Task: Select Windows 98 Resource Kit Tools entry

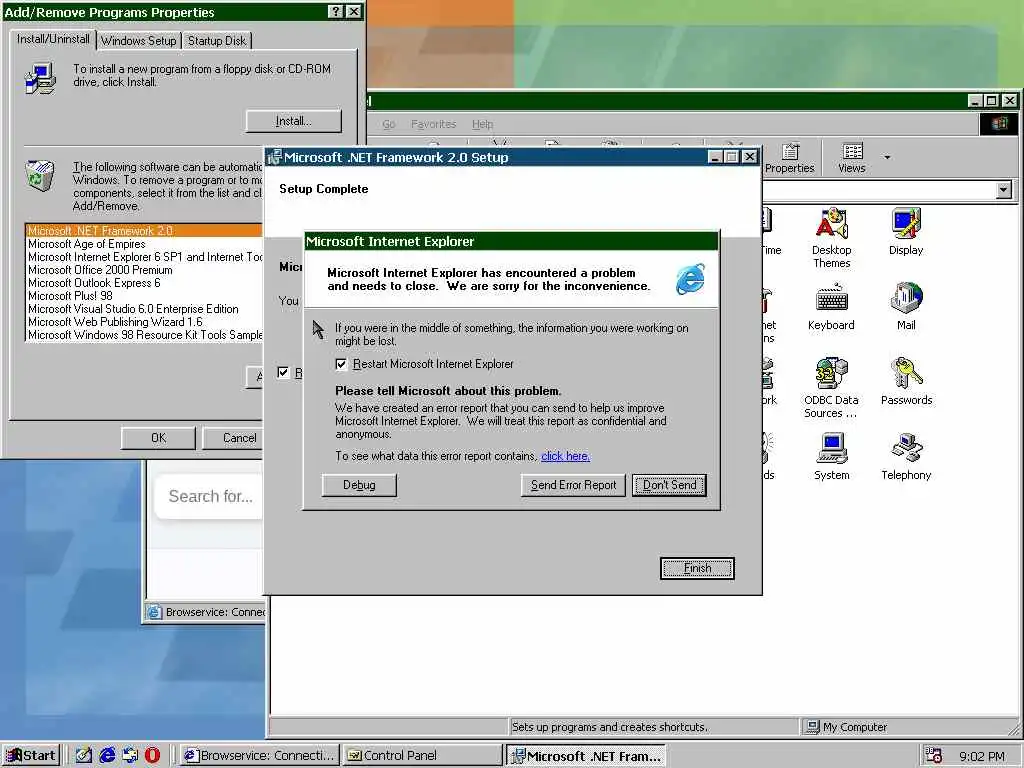Action: [144, 335]
